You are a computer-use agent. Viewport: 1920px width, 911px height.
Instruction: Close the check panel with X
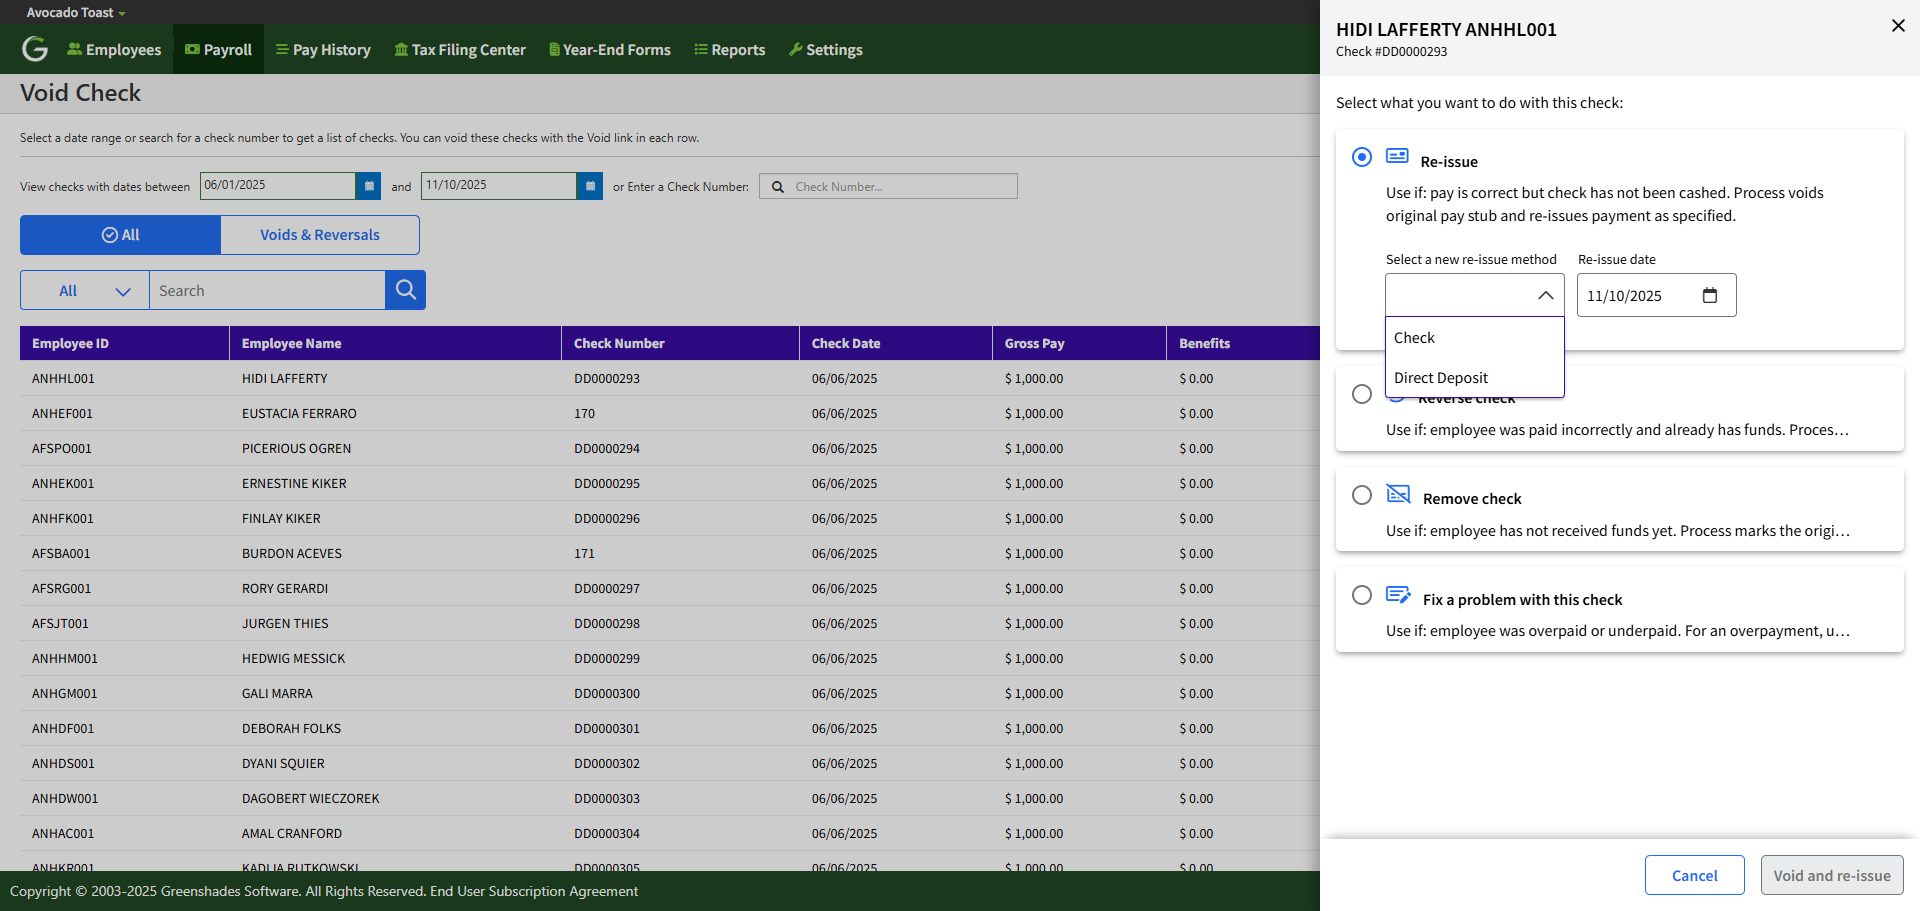point(1897,26)
